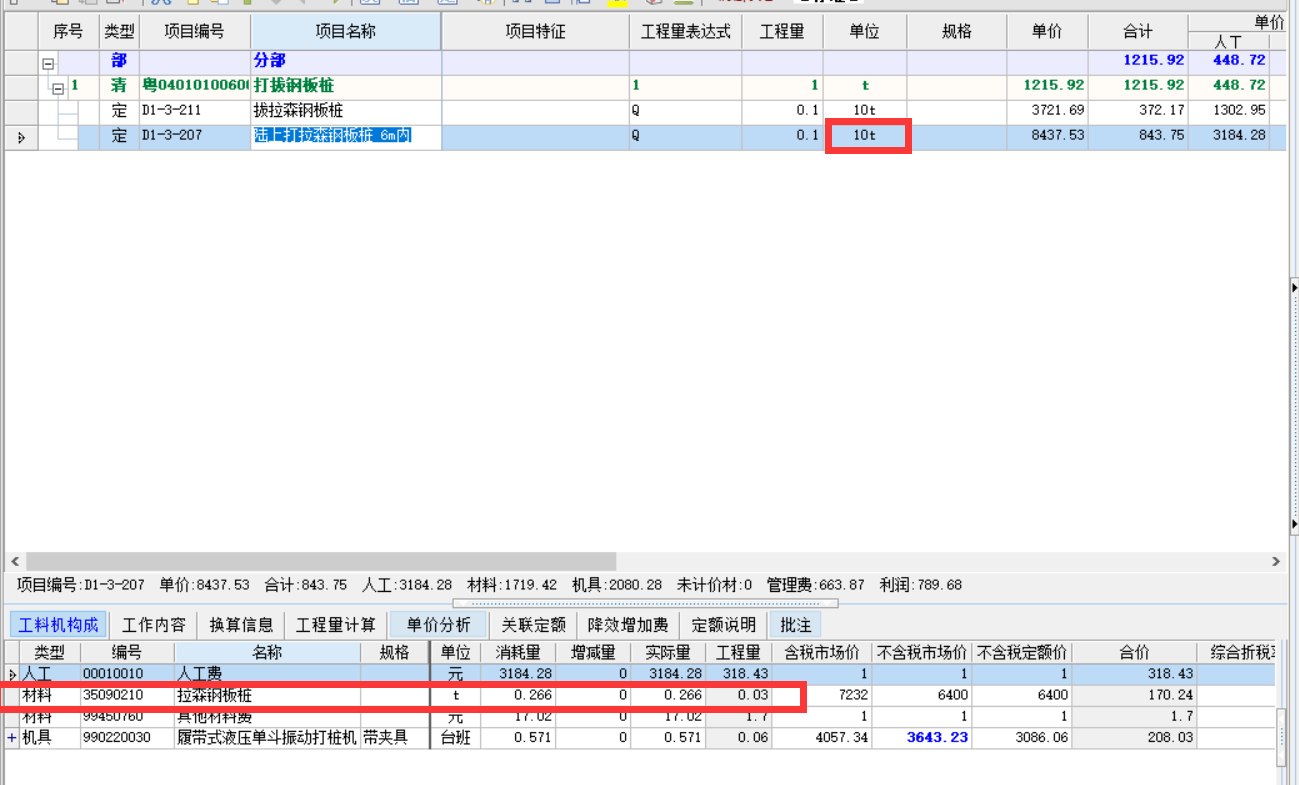Click the 35090210 material code
The width and height of the screenshot is (1299, 785).
coord(127,695)
